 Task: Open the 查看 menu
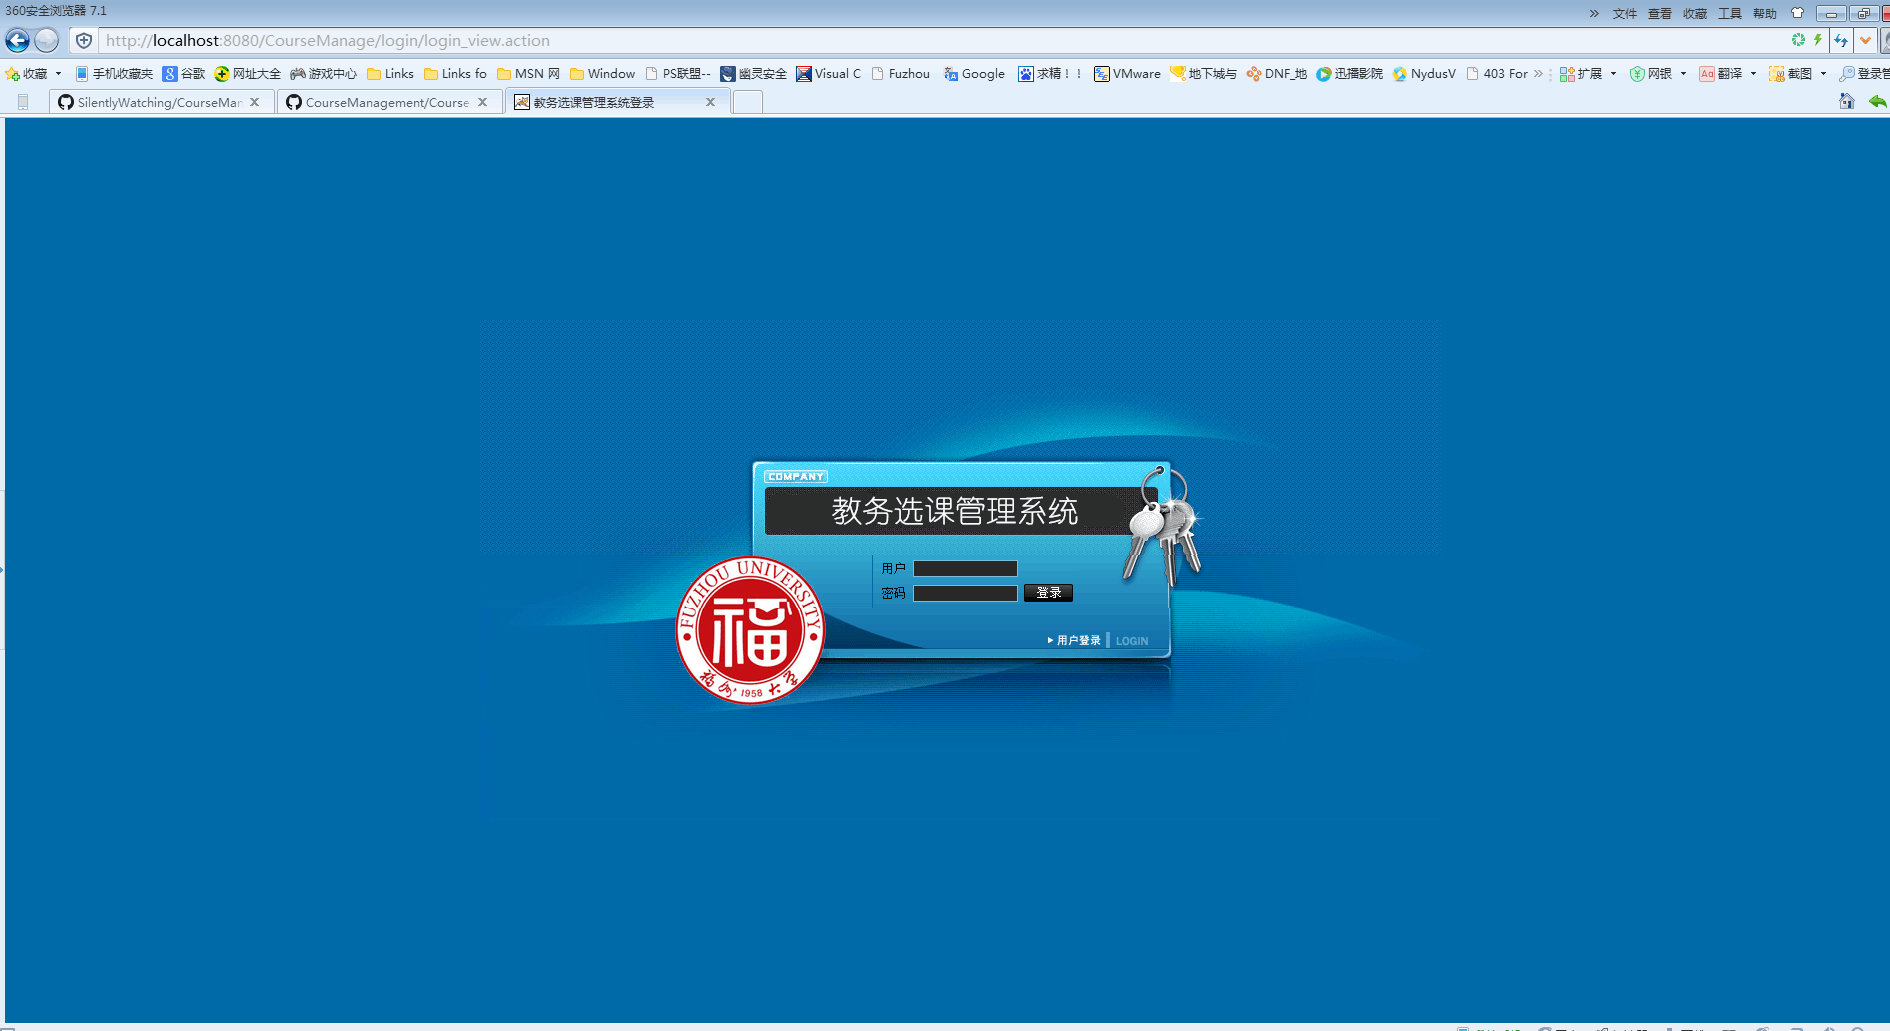[x=1660, y=13]
